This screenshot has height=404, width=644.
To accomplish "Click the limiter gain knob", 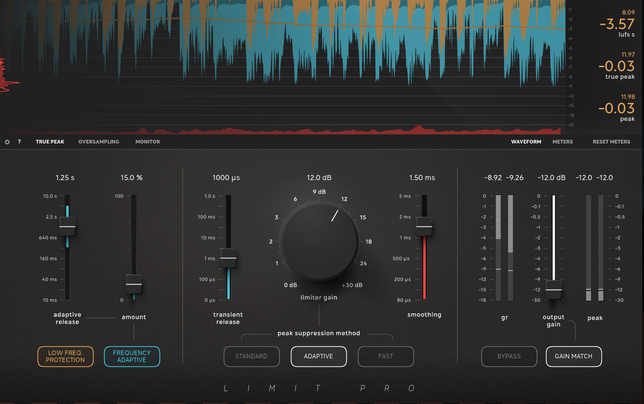I will [x=320, y=242].
